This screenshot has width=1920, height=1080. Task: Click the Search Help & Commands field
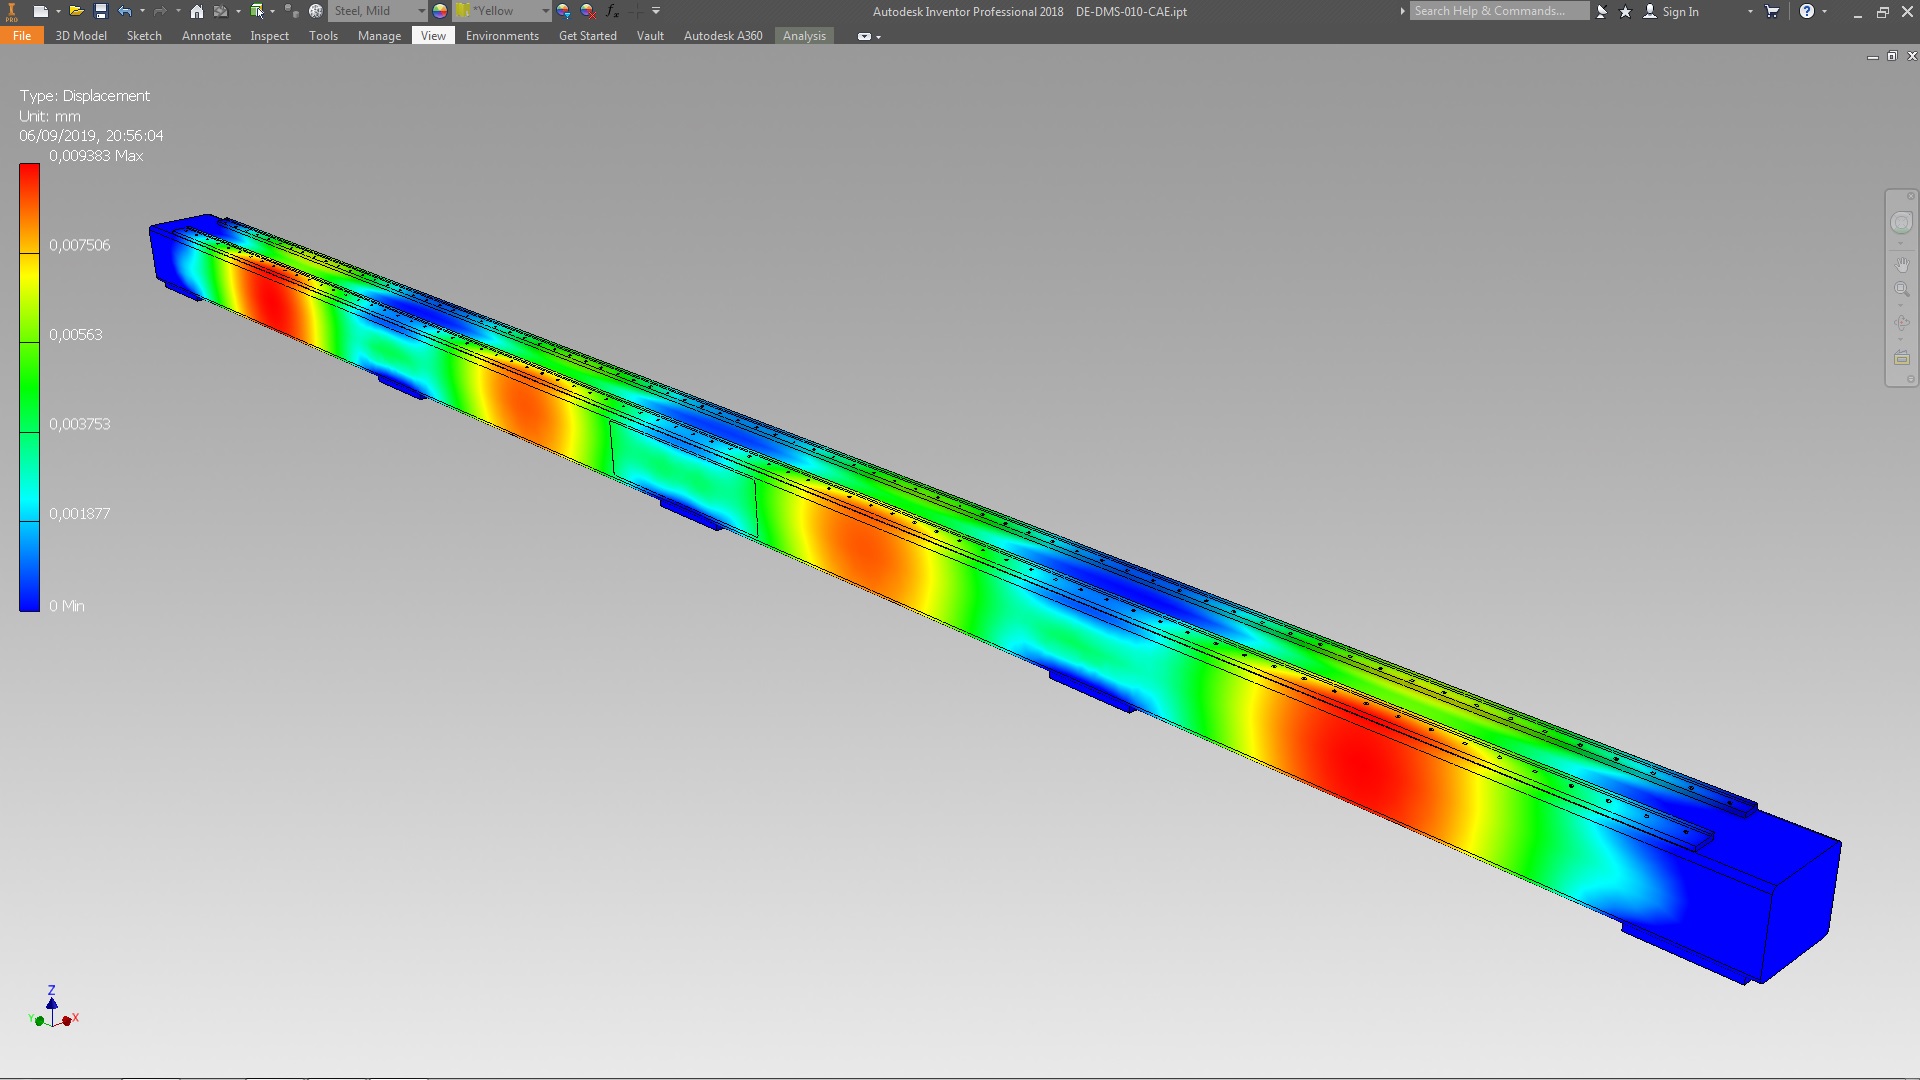click(1497, 11)
